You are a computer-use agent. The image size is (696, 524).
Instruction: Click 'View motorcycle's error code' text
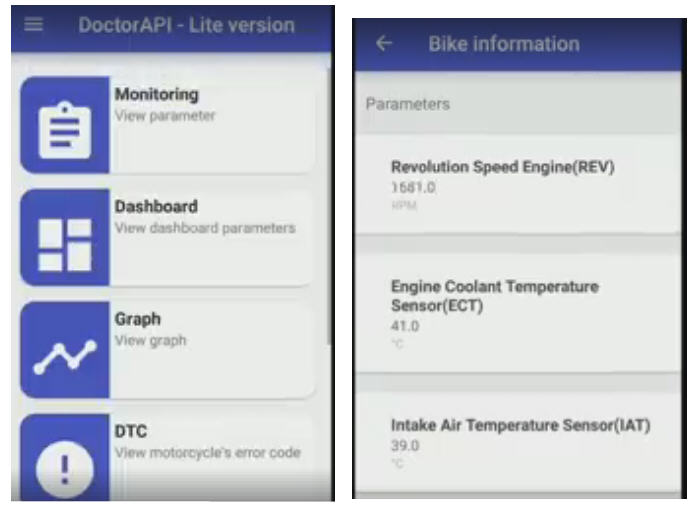207,453
